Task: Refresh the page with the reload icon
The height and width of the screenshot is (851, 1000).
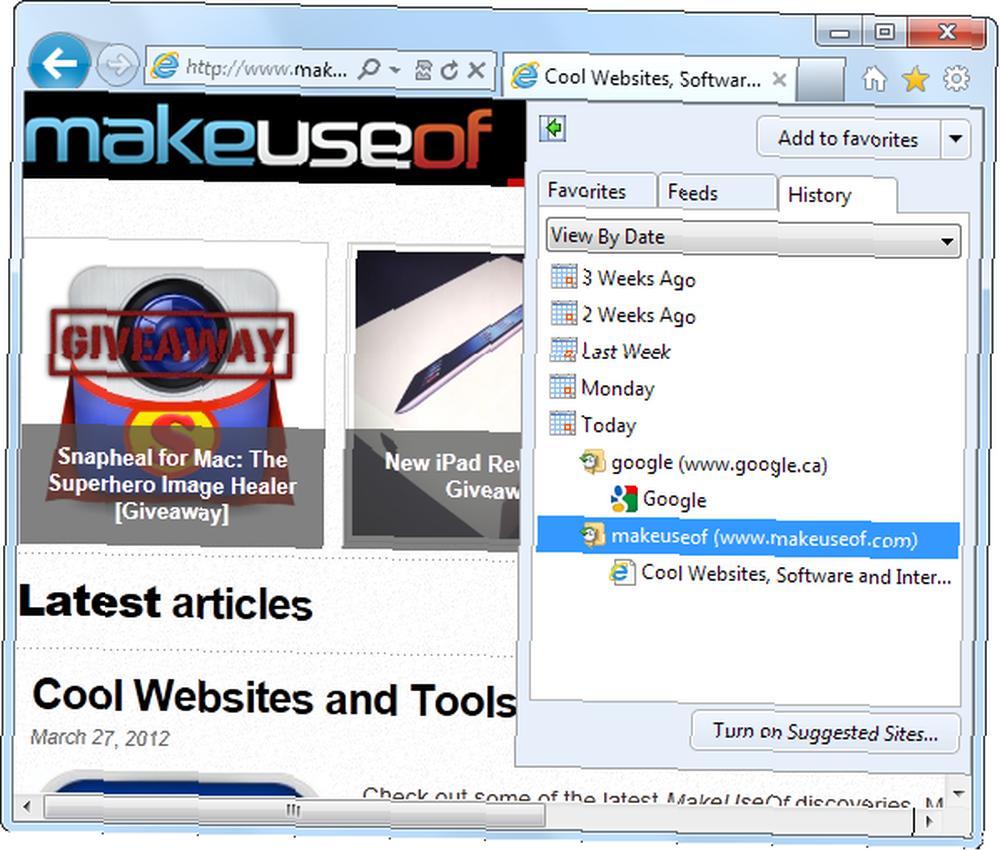Action: (449, 70)
